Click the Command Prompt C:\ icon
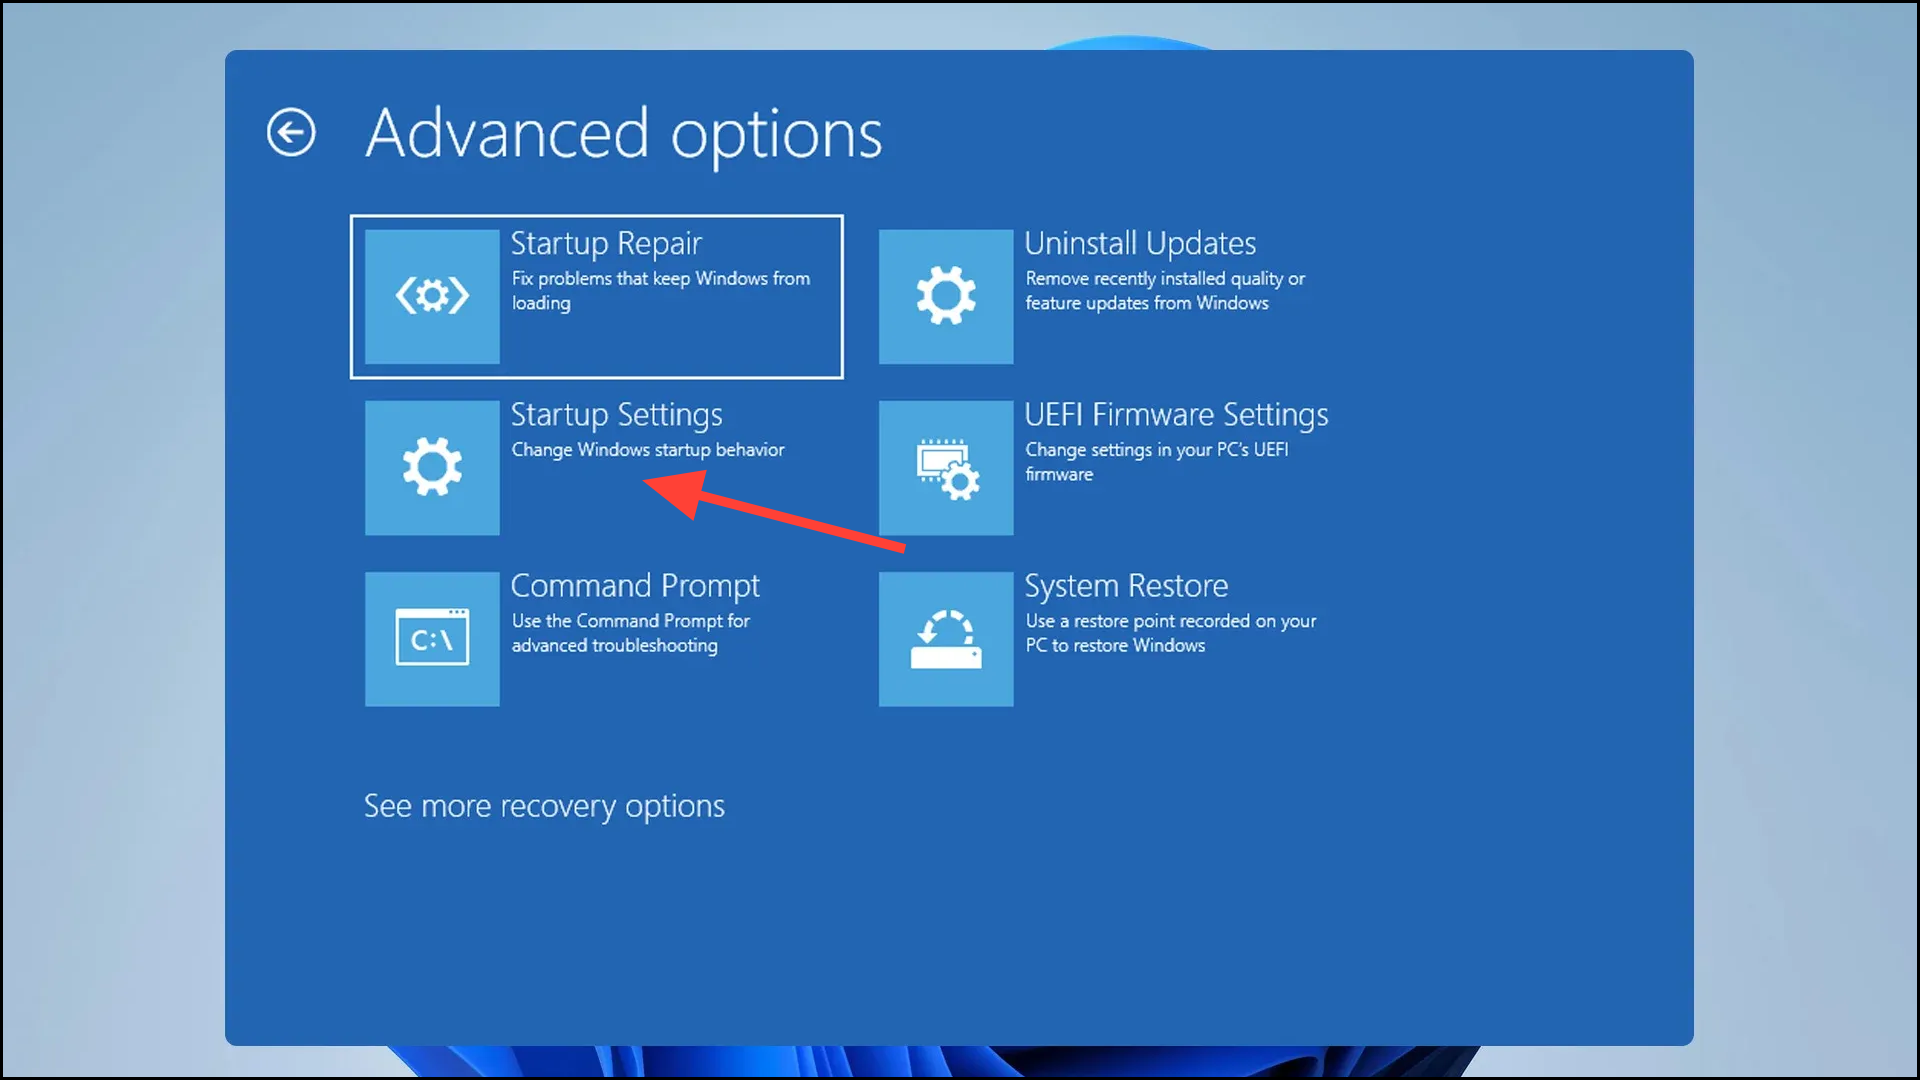This screenshot has width=1920, height=1080. tap(432, 638)
